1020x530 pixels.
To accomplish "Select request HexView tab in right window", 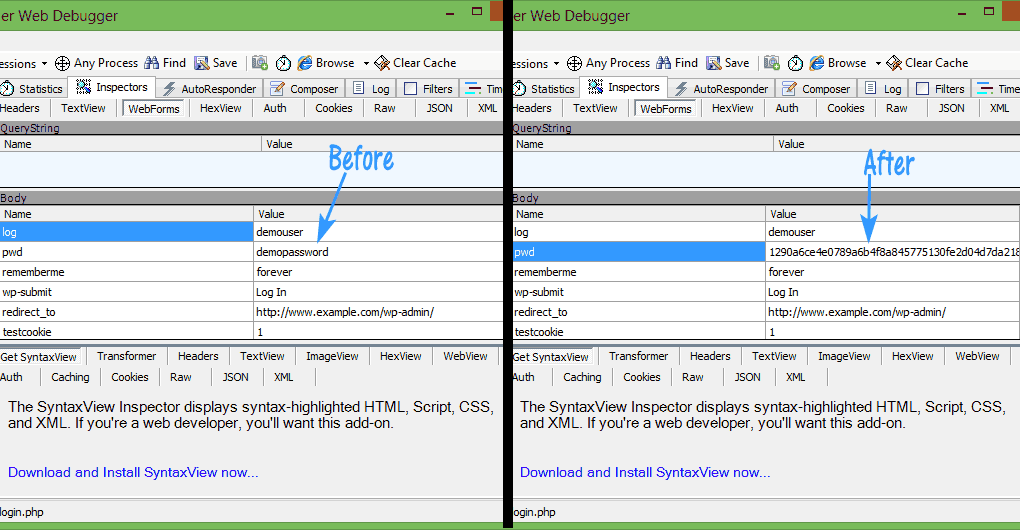I will pyautogui.click(x=732, y=108).
